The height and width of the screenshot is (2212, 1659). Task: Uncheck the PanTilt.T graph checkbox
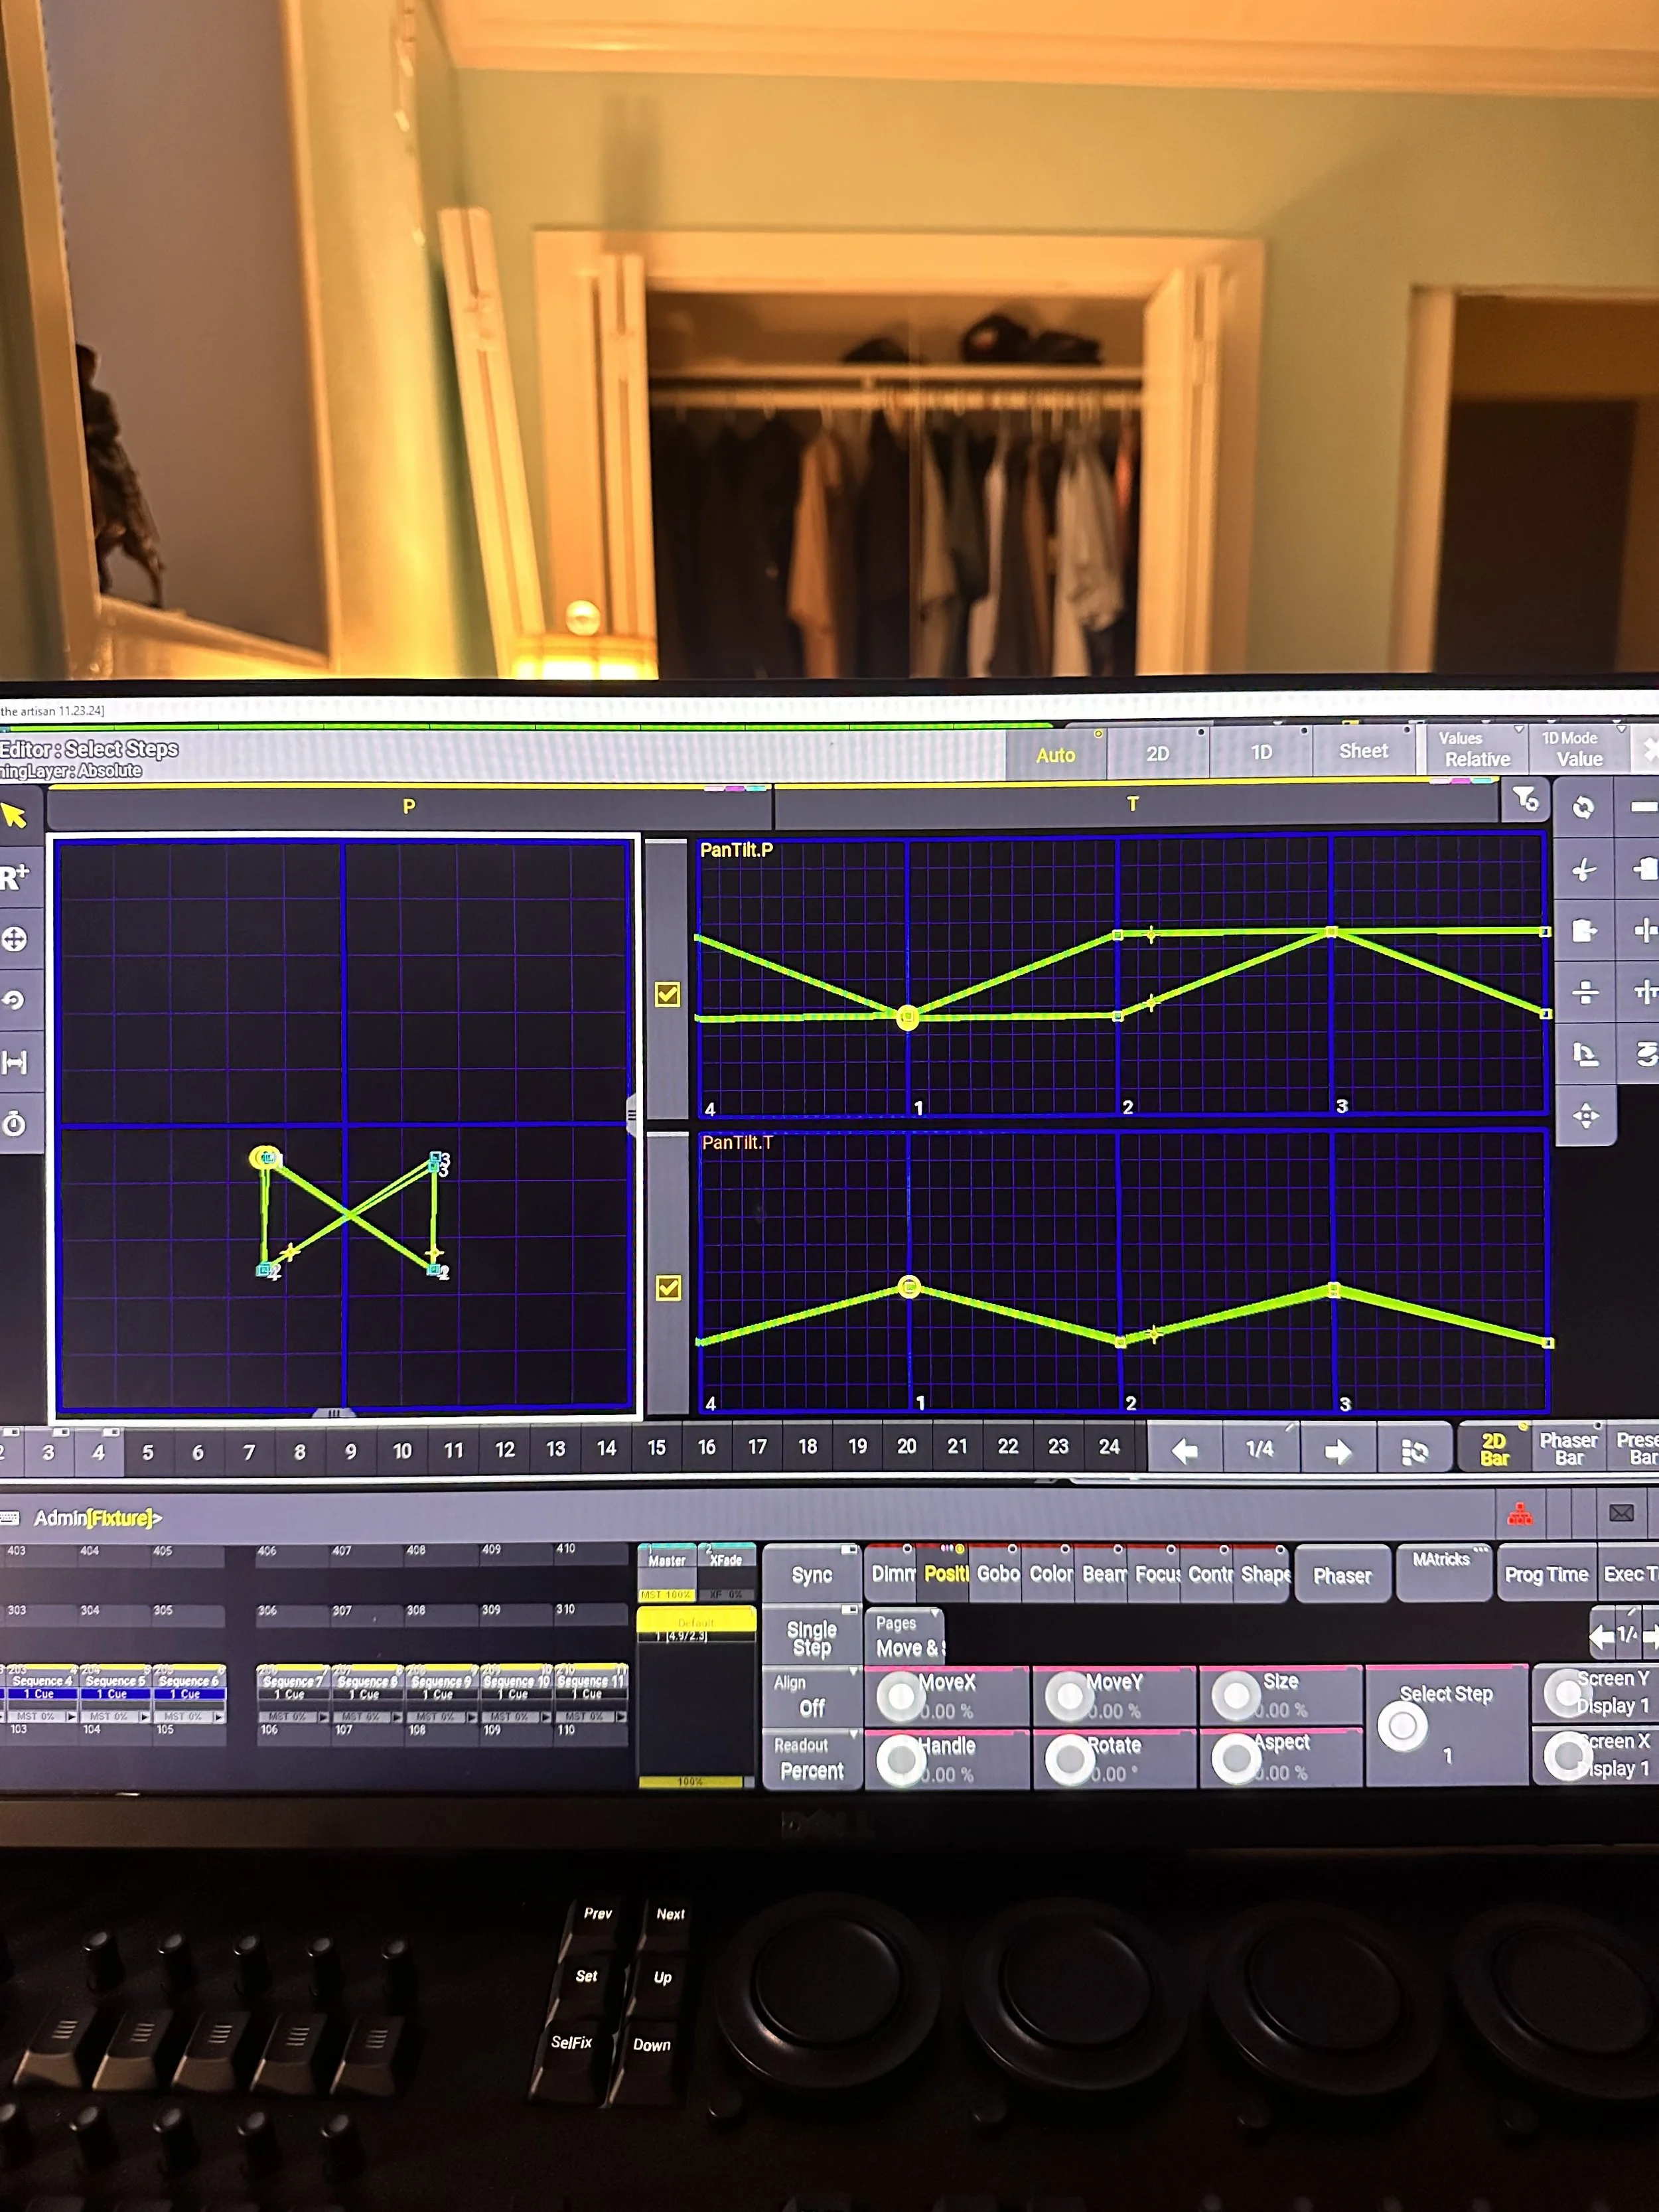tap(669, 1287)
